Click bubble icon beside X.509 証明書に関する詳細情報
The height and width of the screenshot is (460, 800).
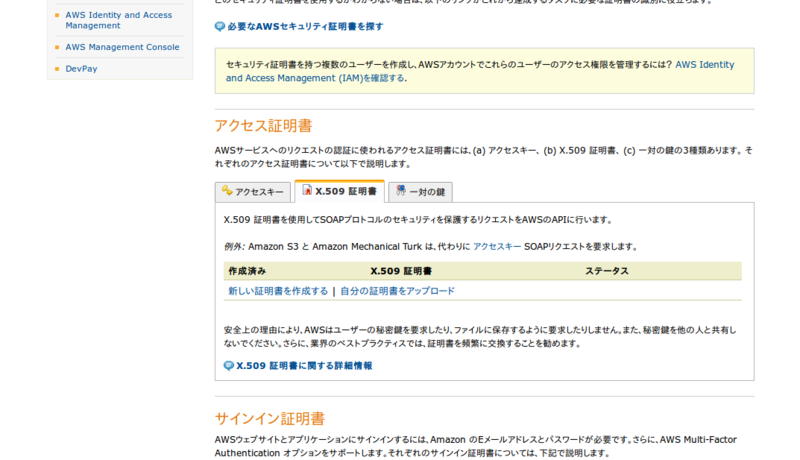229,366
